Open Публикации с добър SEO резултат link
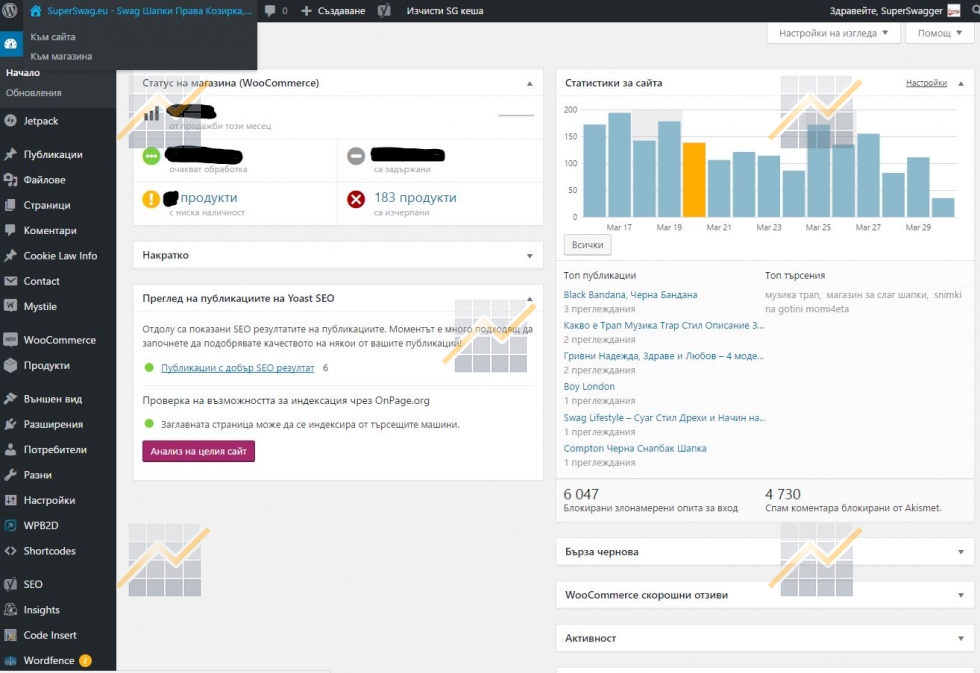Screen dimensions: 980x673 tap(238, 367)
